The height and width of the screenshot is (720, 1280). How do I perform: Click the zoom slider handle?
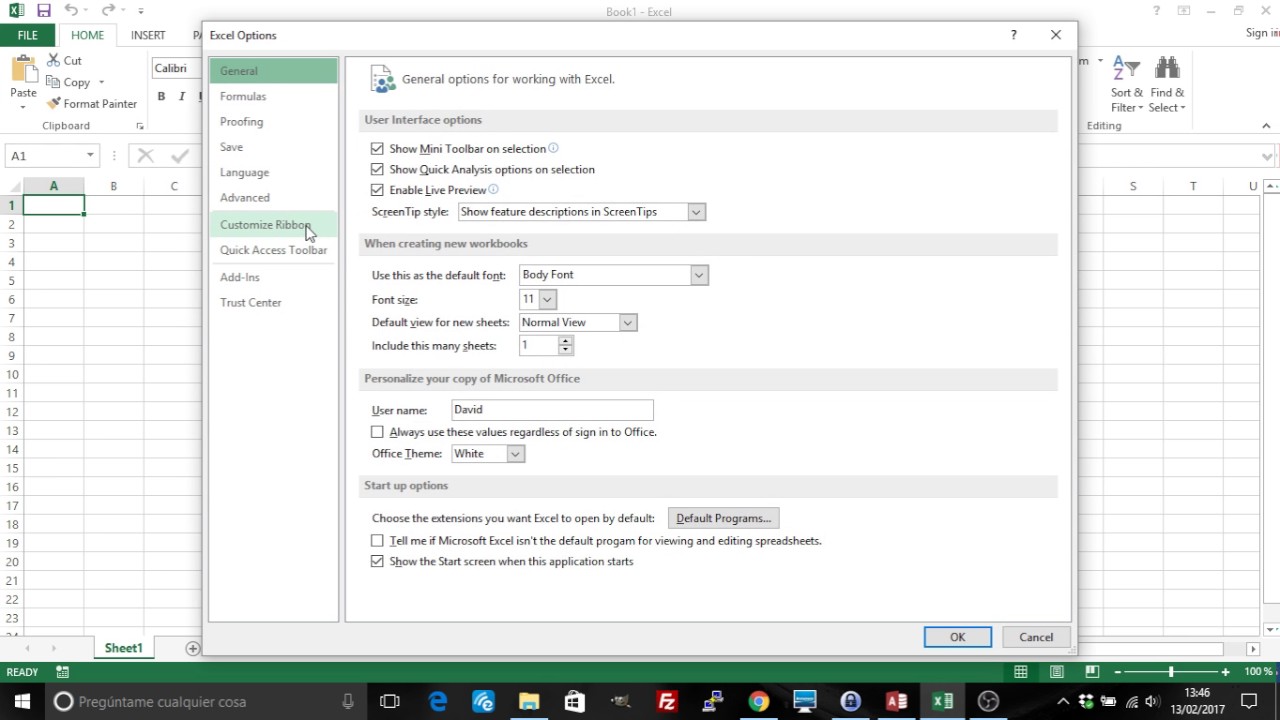(1171, 672)
